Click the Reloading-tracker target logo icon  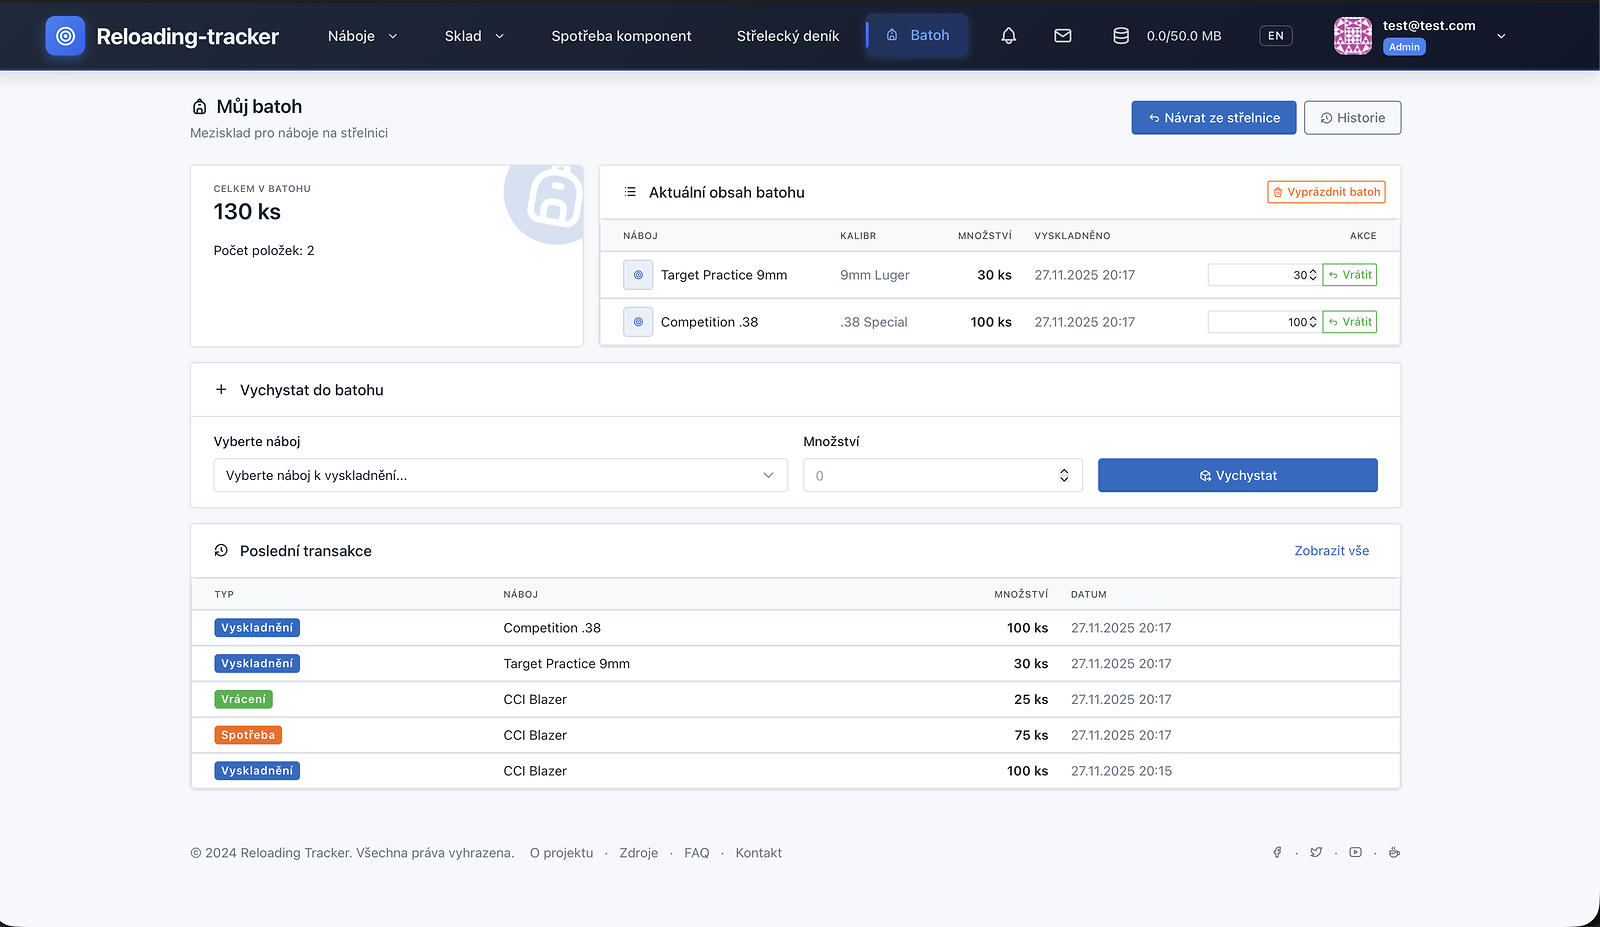65,36
